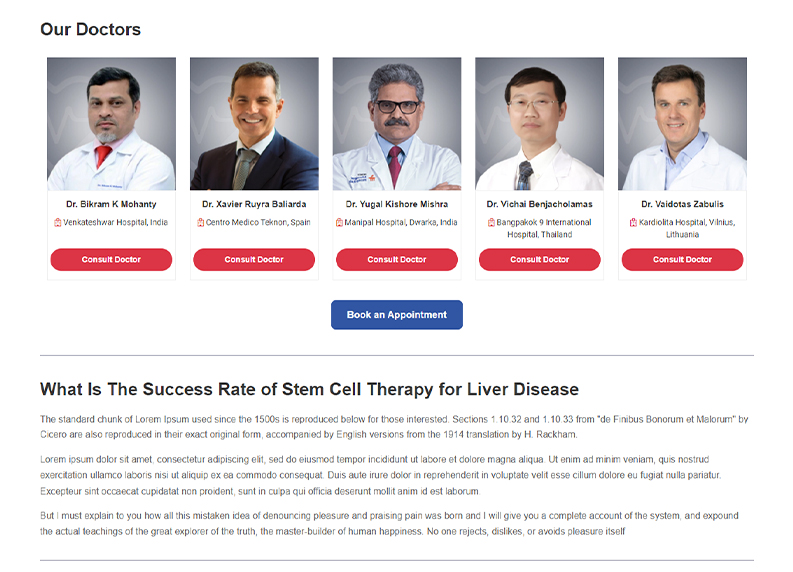This screenshot has width=793, height=572.
Task: Hit Consult Doctor for Dr. Vichai Benjacholamas
Action: pyautogui.click(x=539, y=260)
